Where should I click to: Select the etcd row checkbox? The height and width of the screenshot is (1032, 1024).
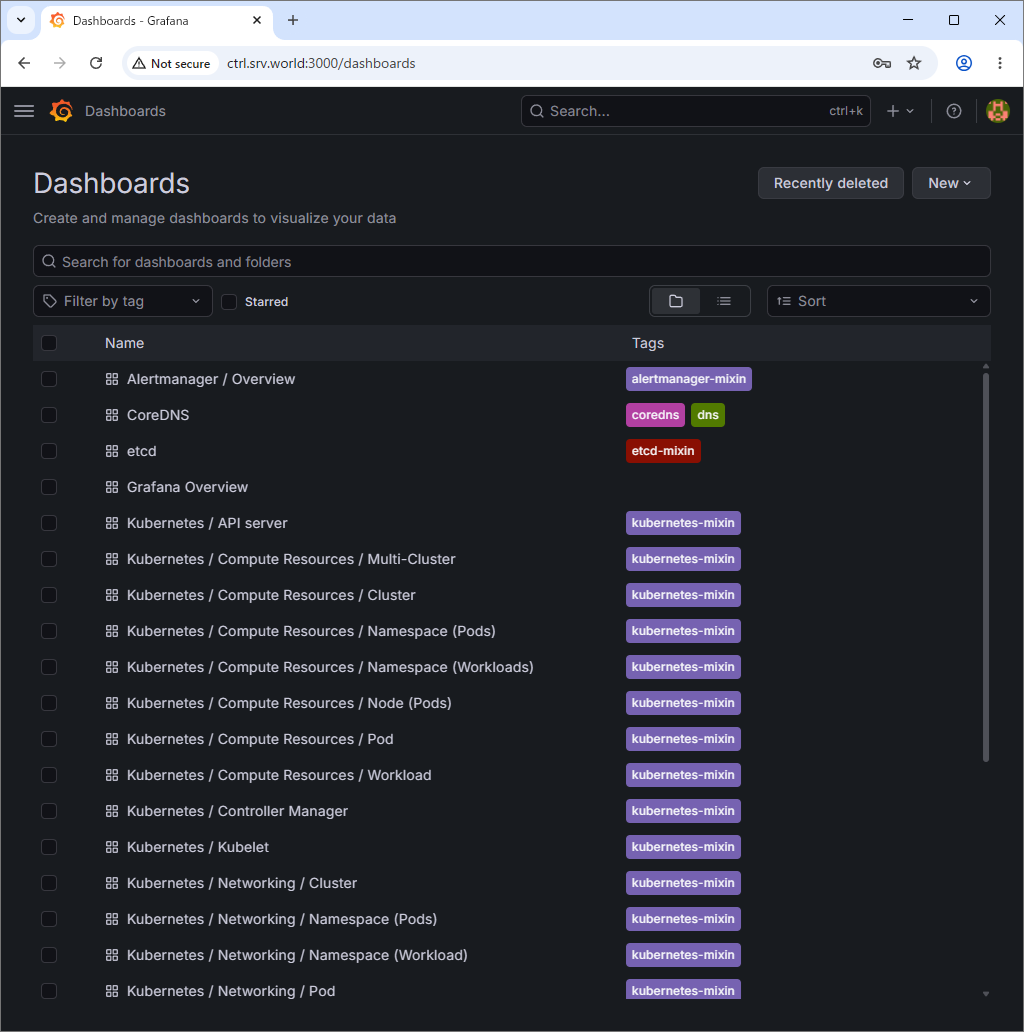coord(49,452)
